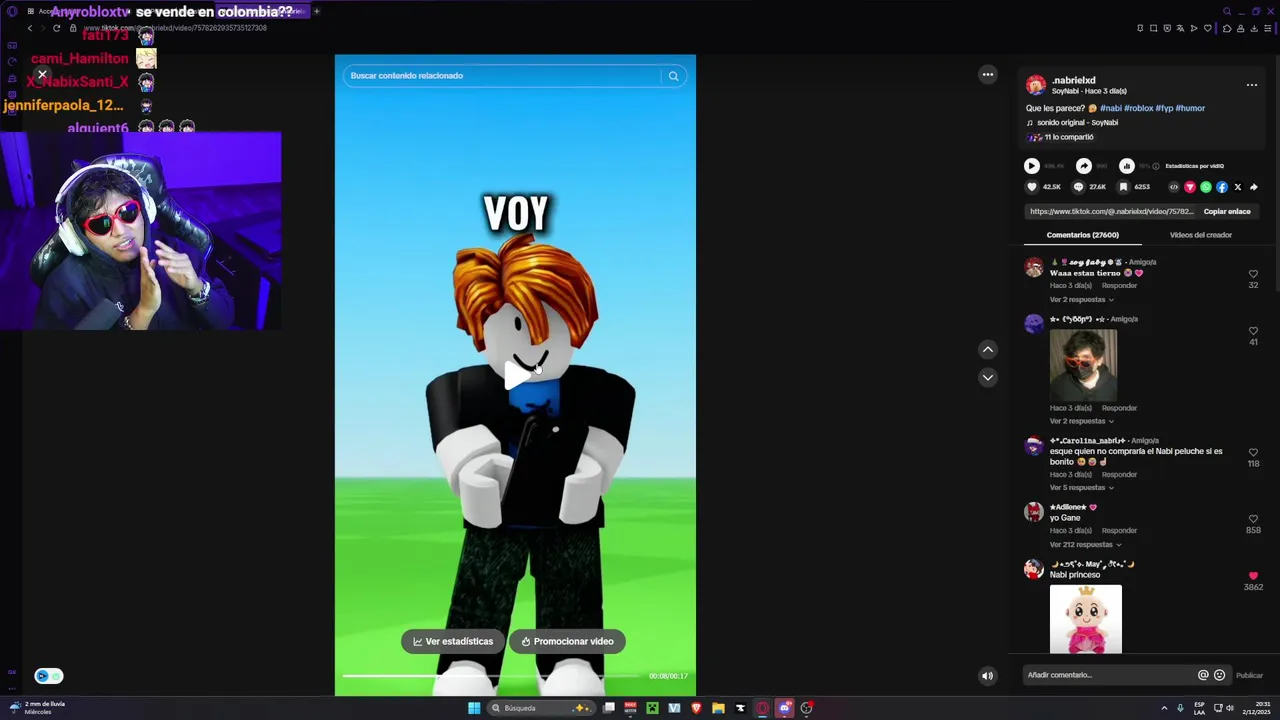The width and height of the screenshot is (1280, 720).
Task: Click the taskbar 'Búsqueda' search box
Action: tap(542, 708)
